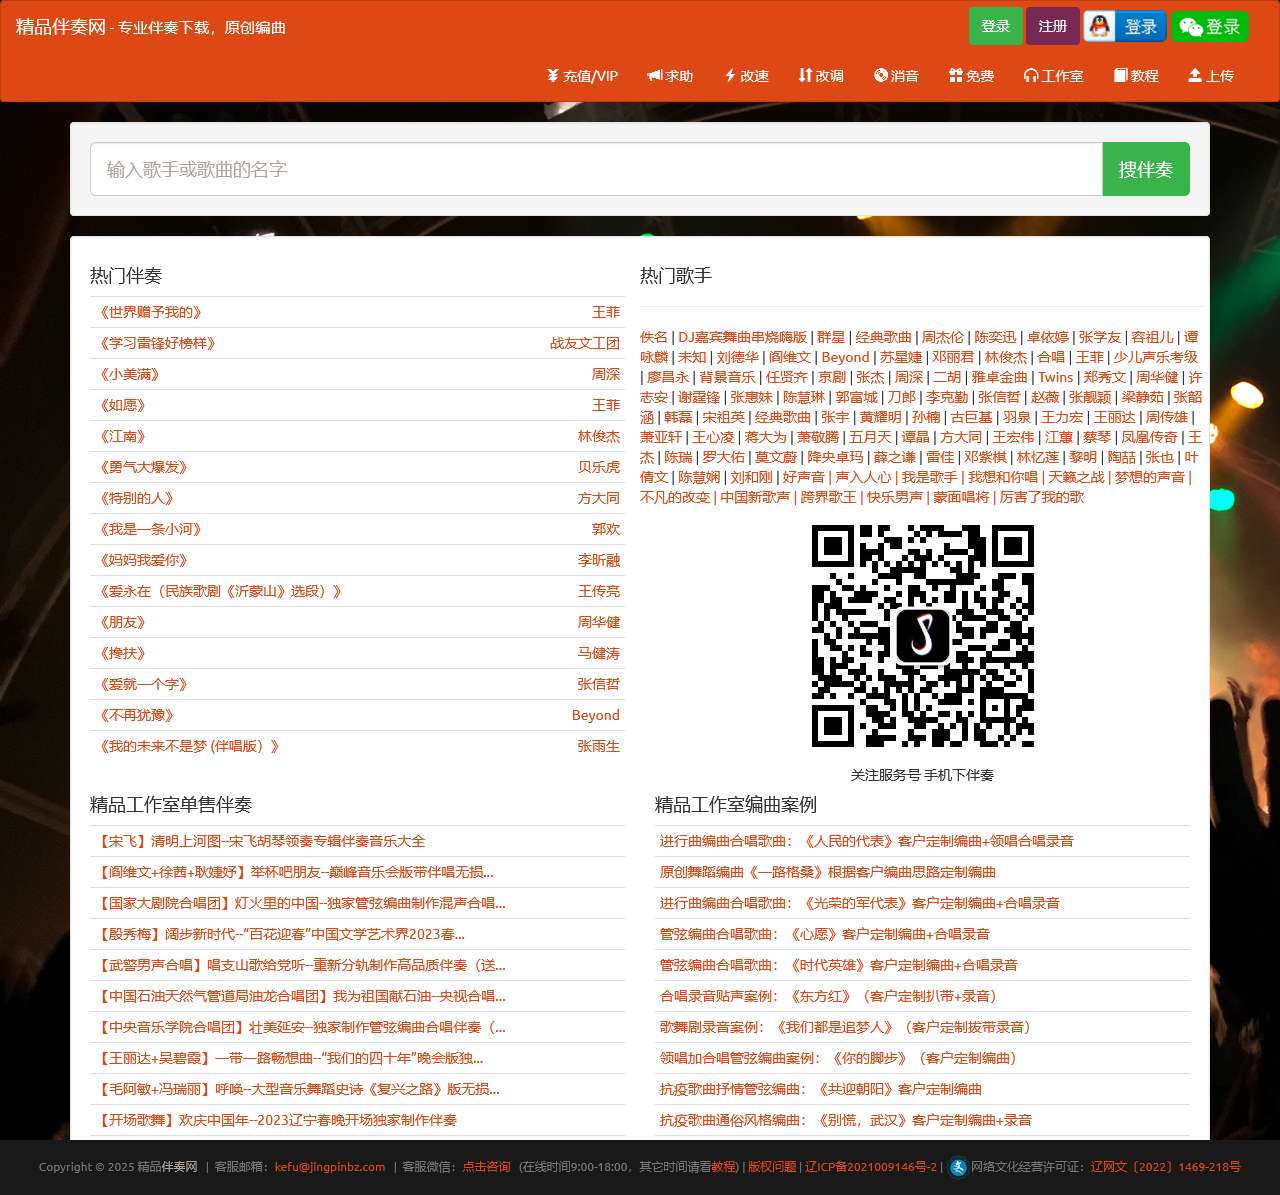Open the 教程 tutorial nav item
The height and width of the screenshot is (1195, 1280).
[1136, 76]
